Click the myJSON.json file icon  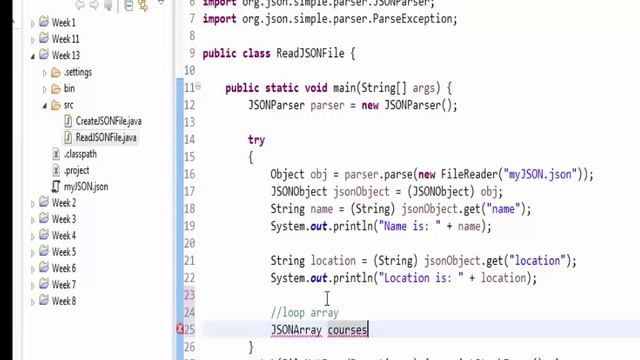coord(56,187)
